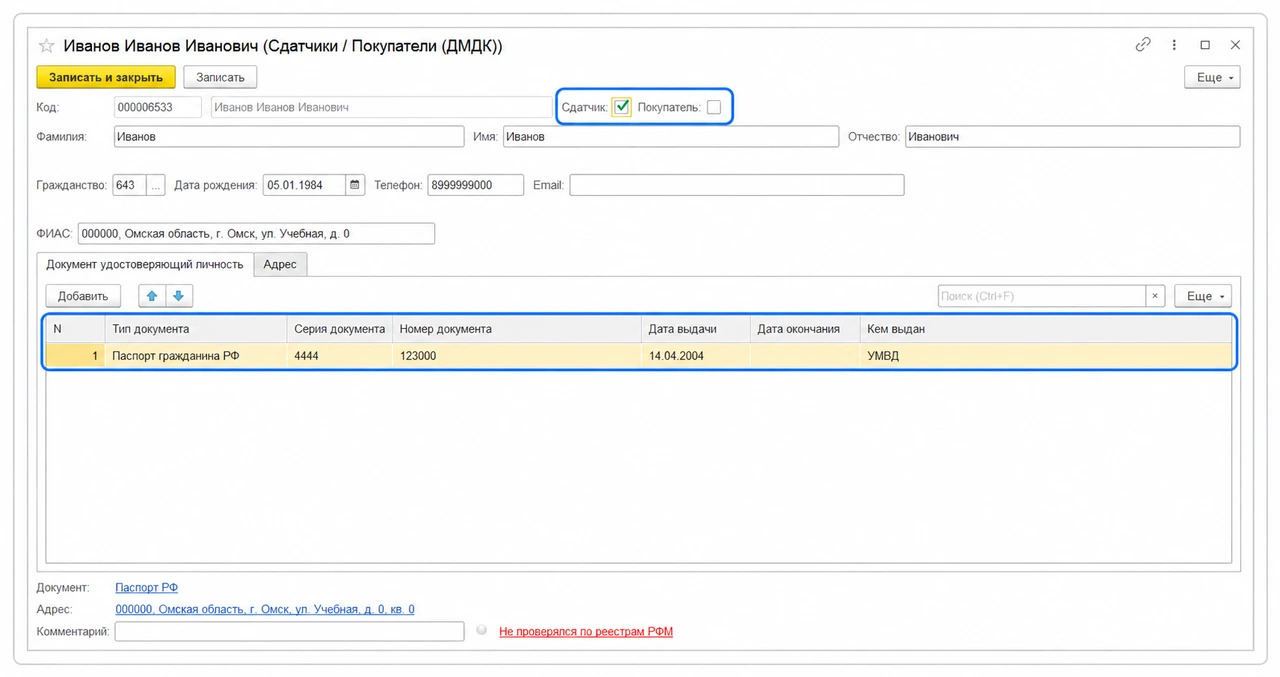Click the Комментарий input field

pos(290,632)
